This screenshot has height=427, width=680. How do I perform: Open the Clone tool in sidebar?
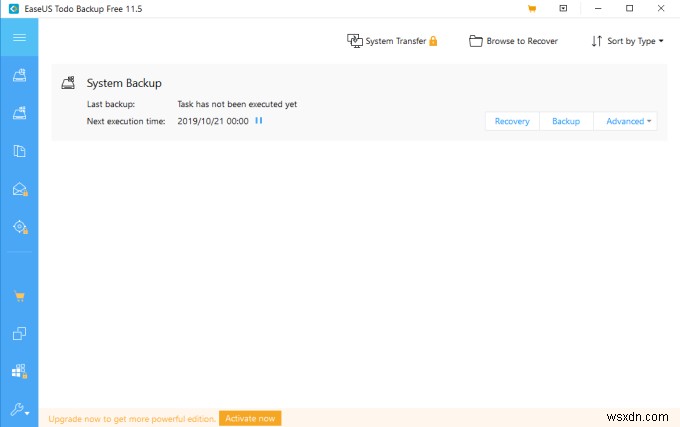19,333
